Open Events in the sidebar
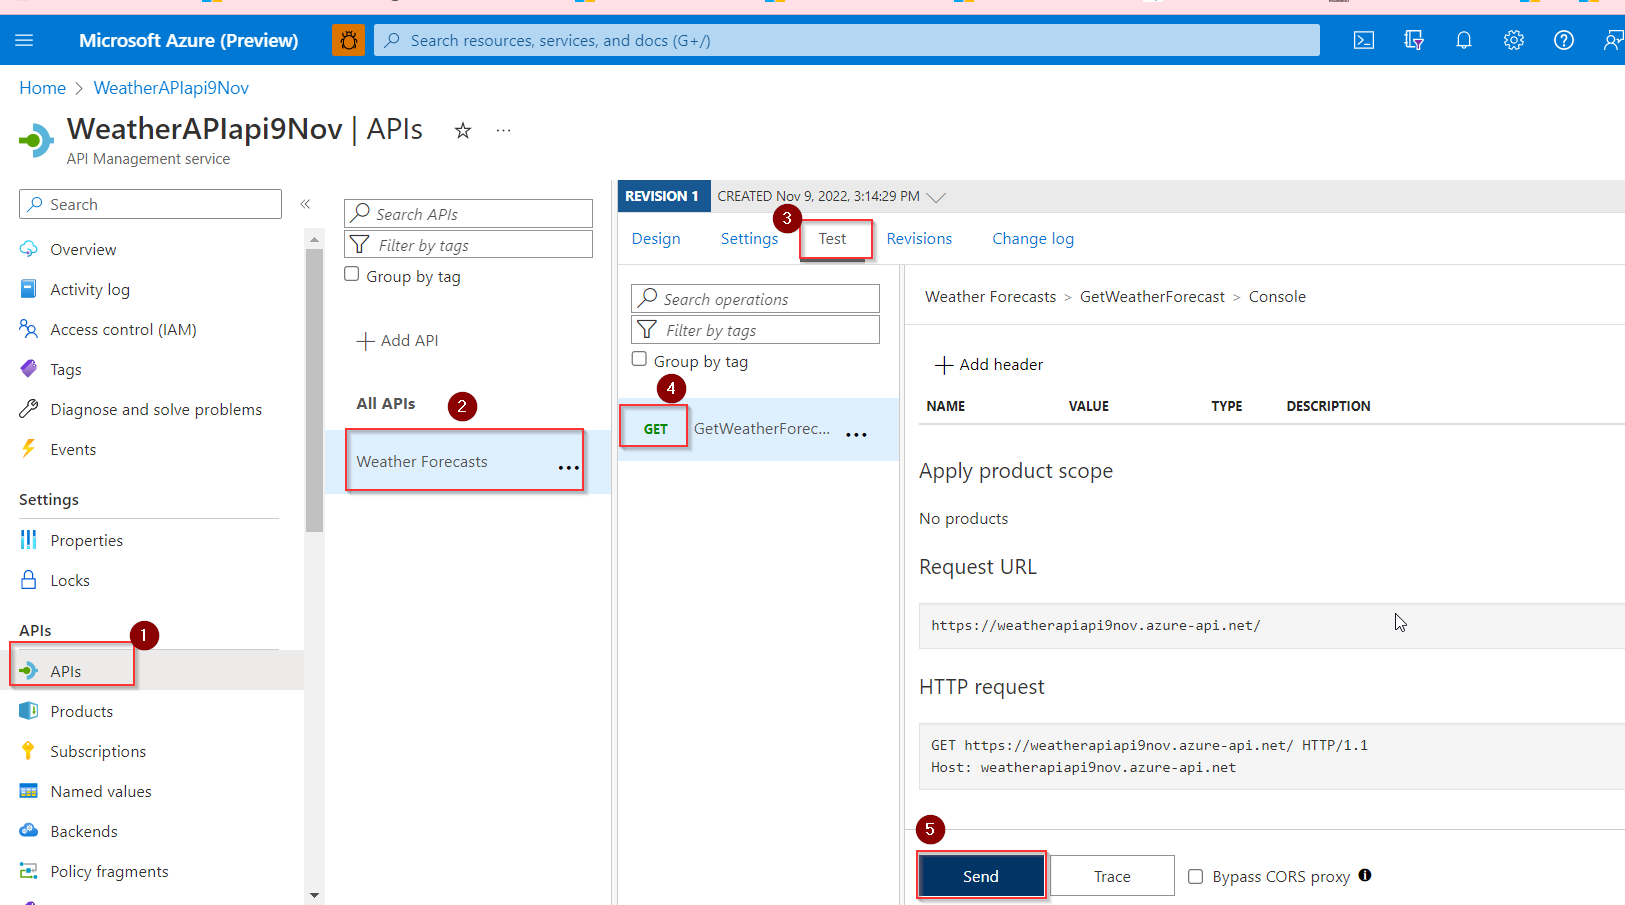The height and width of the screenshot is (905, 1625). 73,450
